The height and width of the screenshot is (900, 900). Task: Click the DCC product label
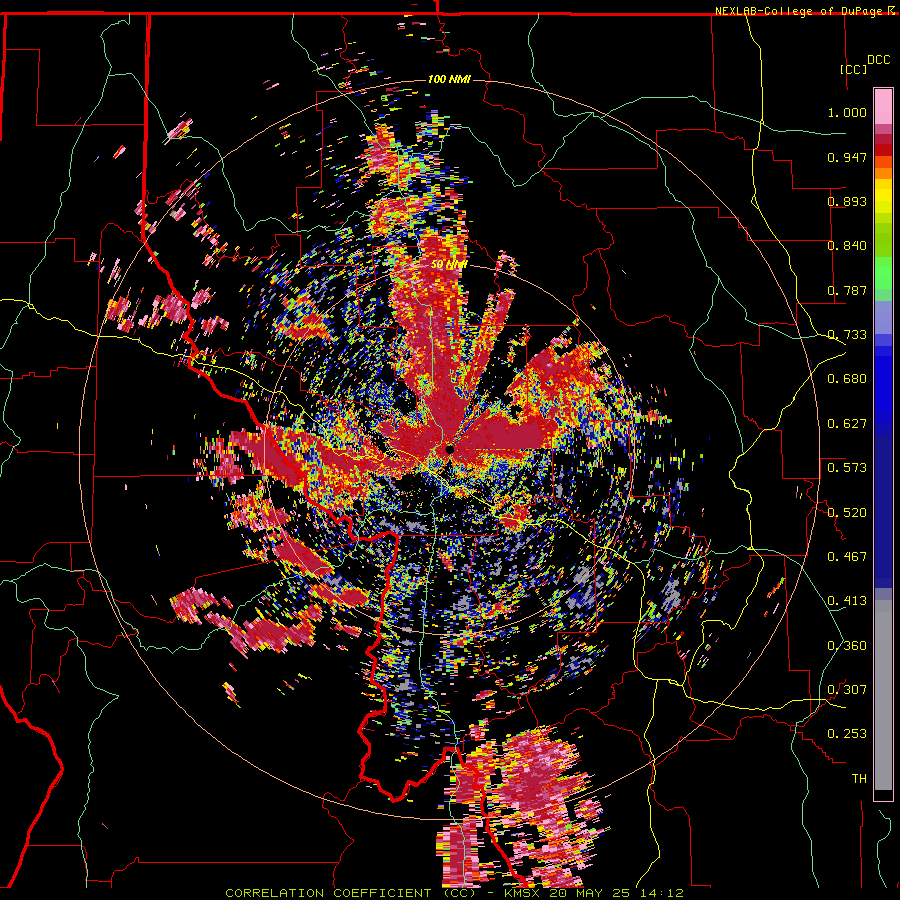point(878,60)
